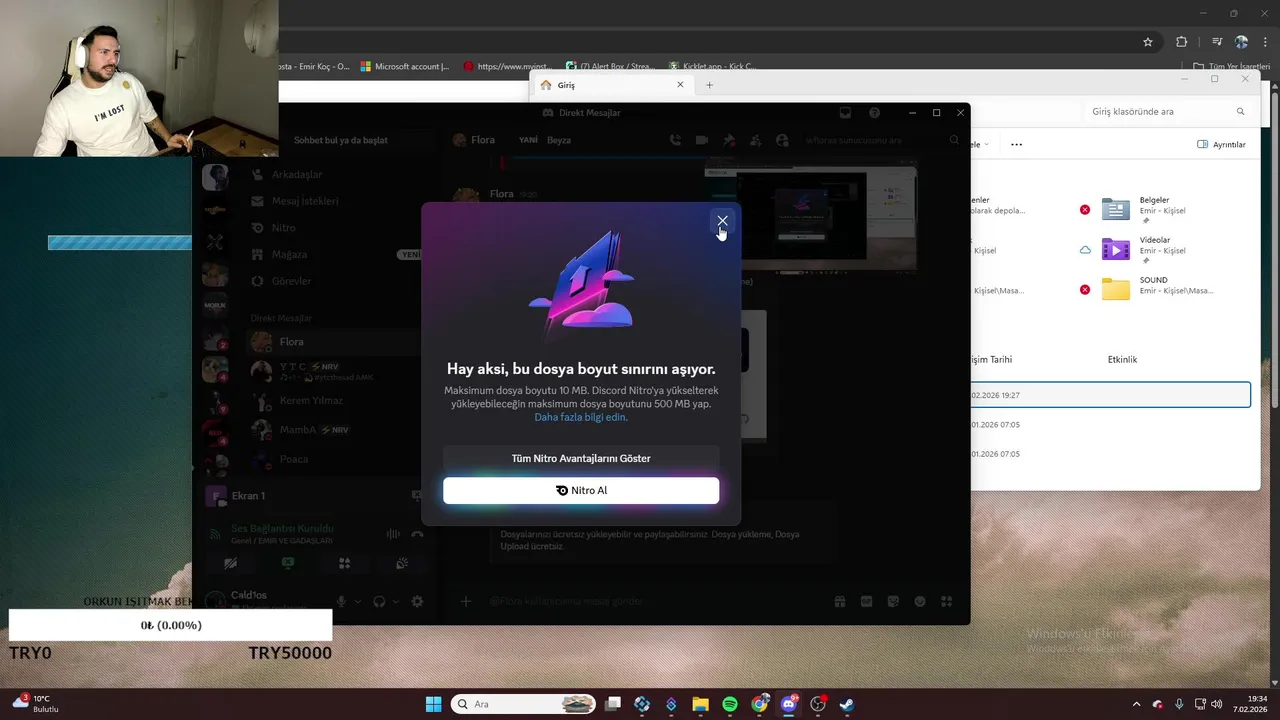Open Chrome extensions puzzle icon

[1181, 42]
